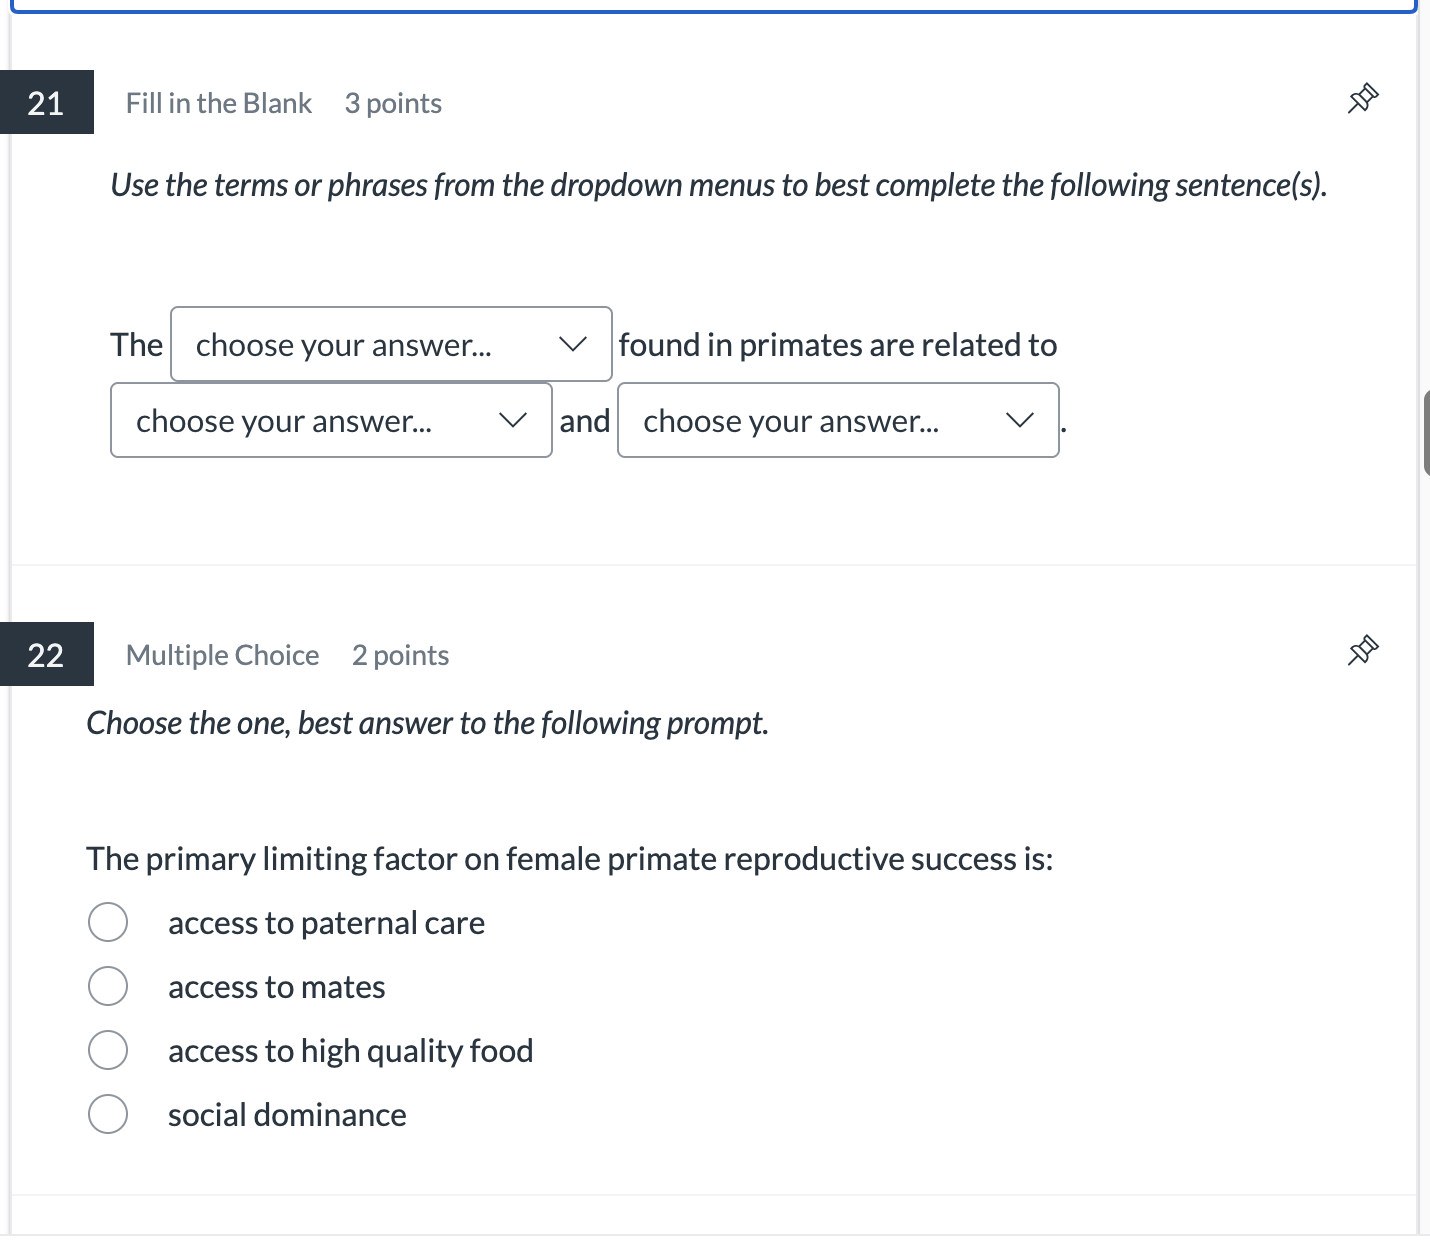Viewport: 1430px width, 1256px height.
Task: Pin question 21 with the pushpin icon
Action: coord(1362,99)
